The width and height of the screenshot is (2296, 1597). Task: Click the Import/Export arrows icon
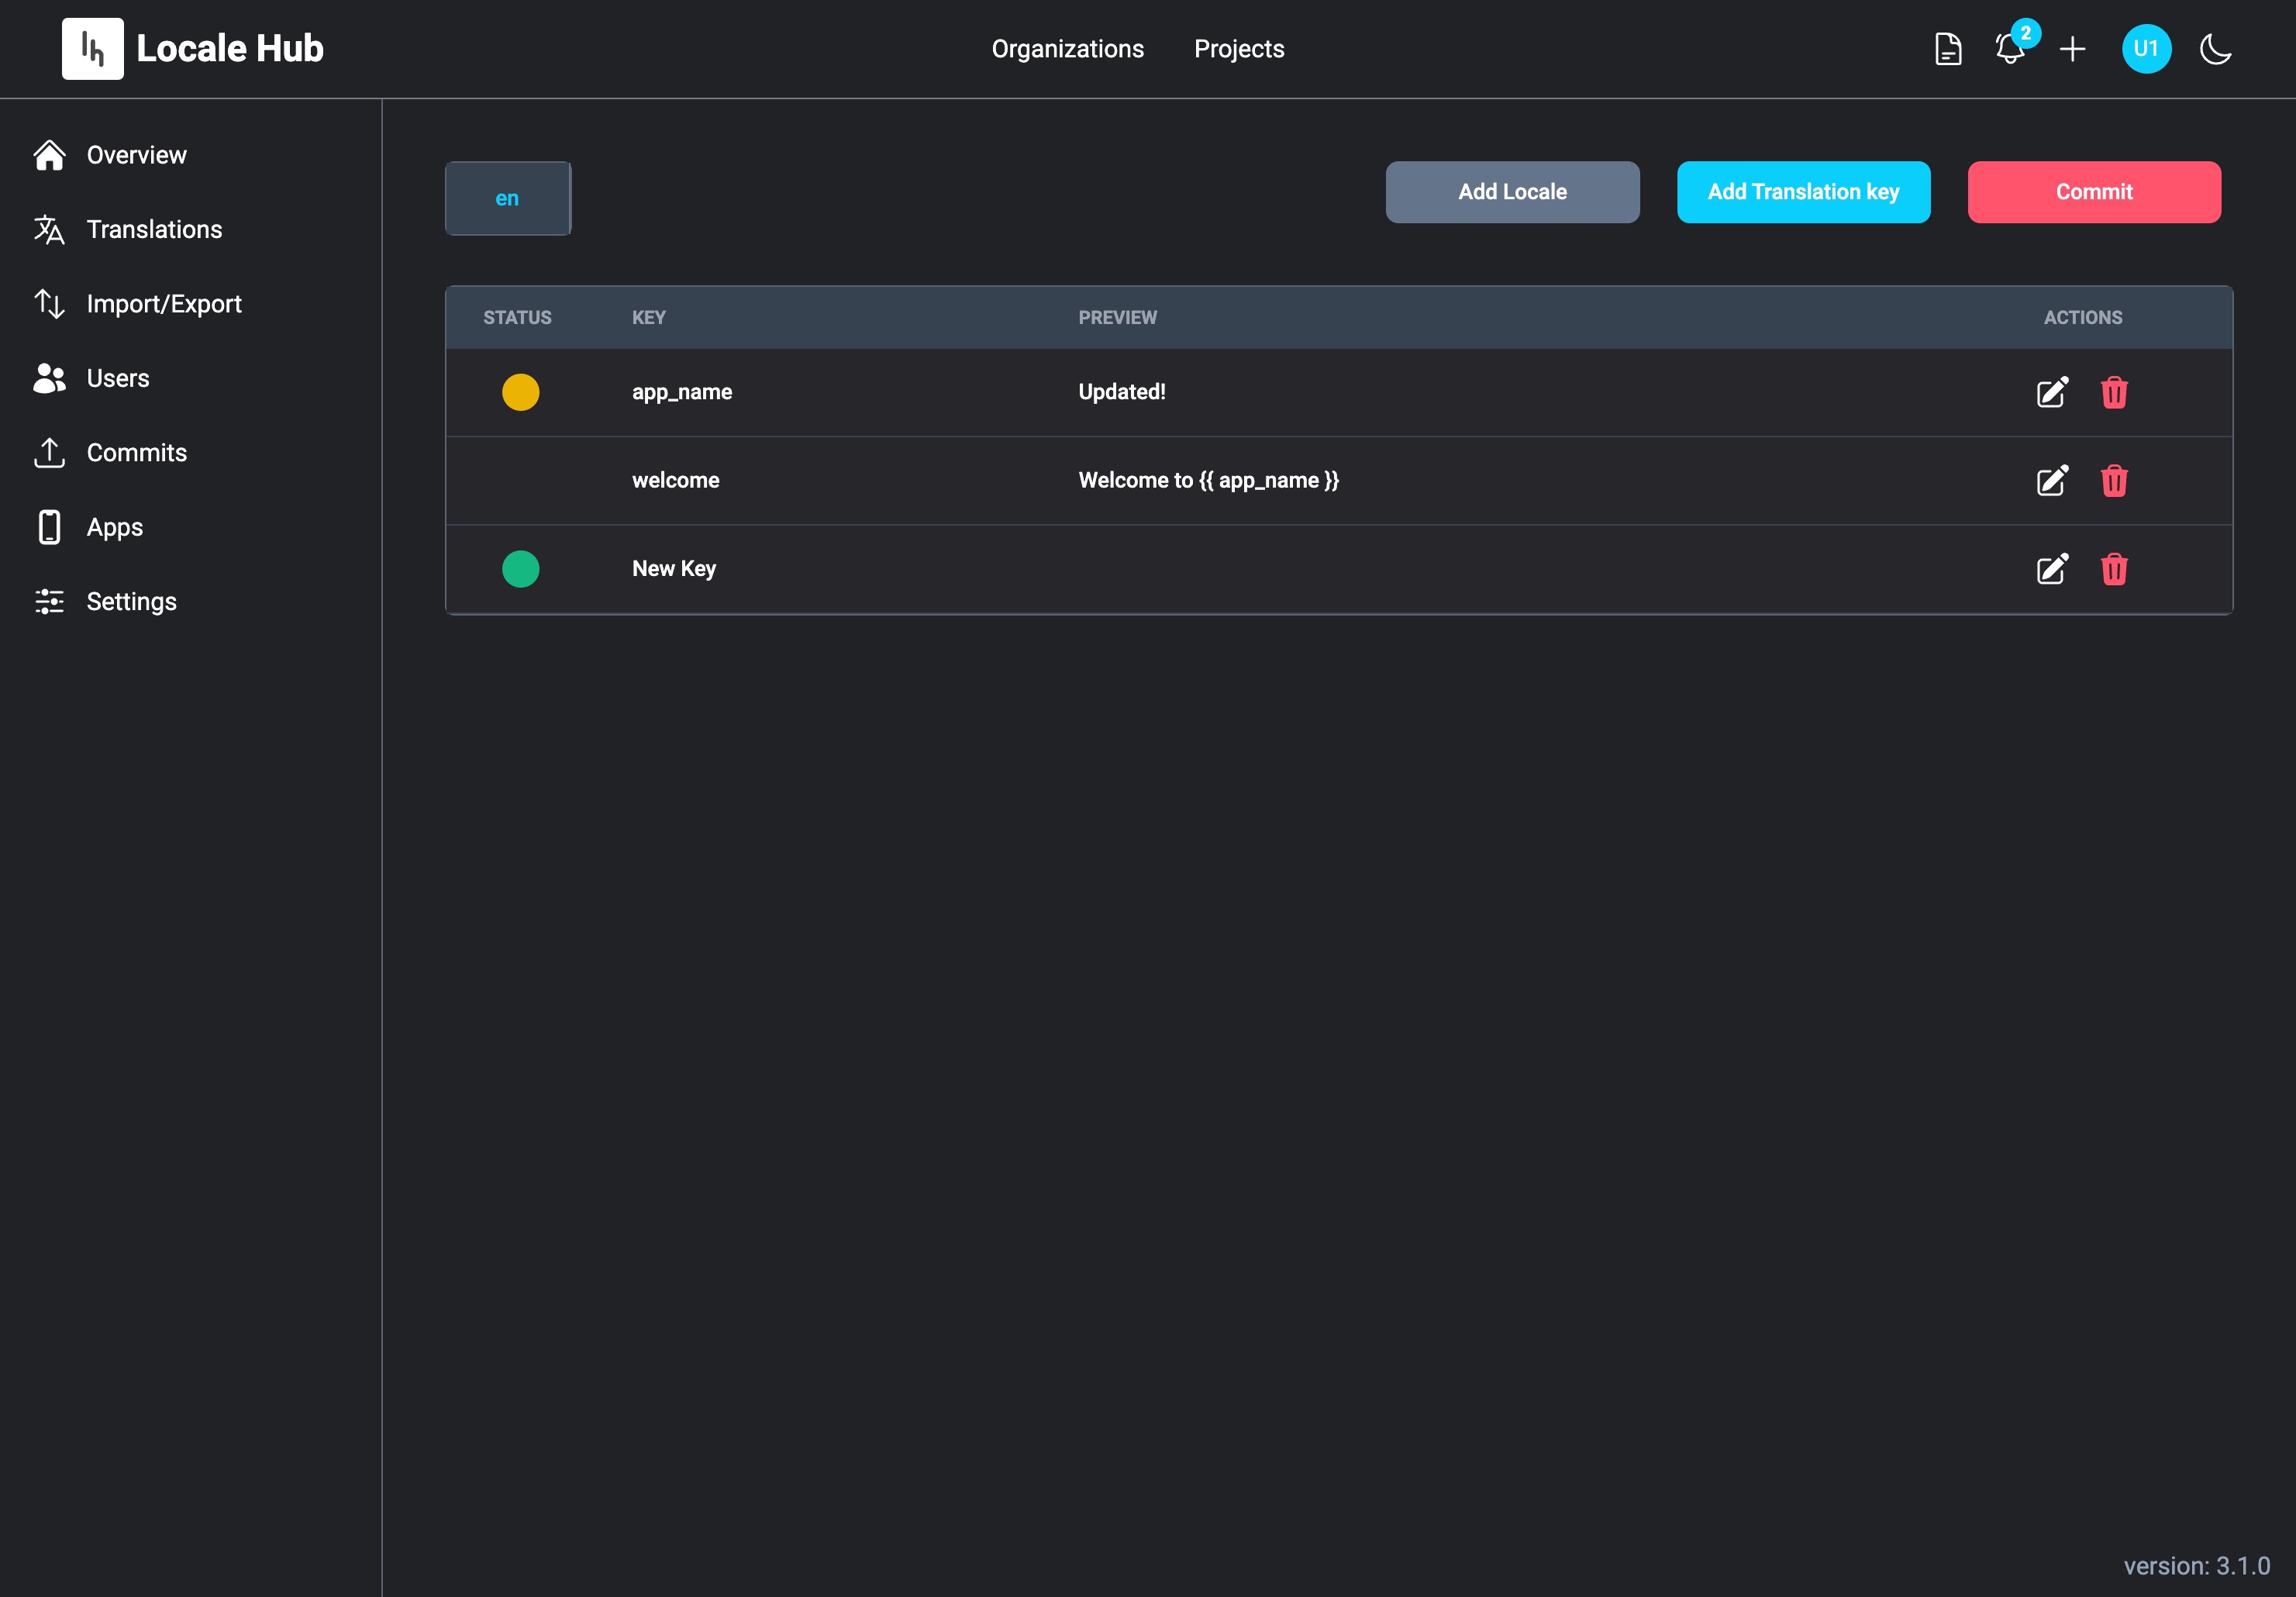[x=49, y=304]
